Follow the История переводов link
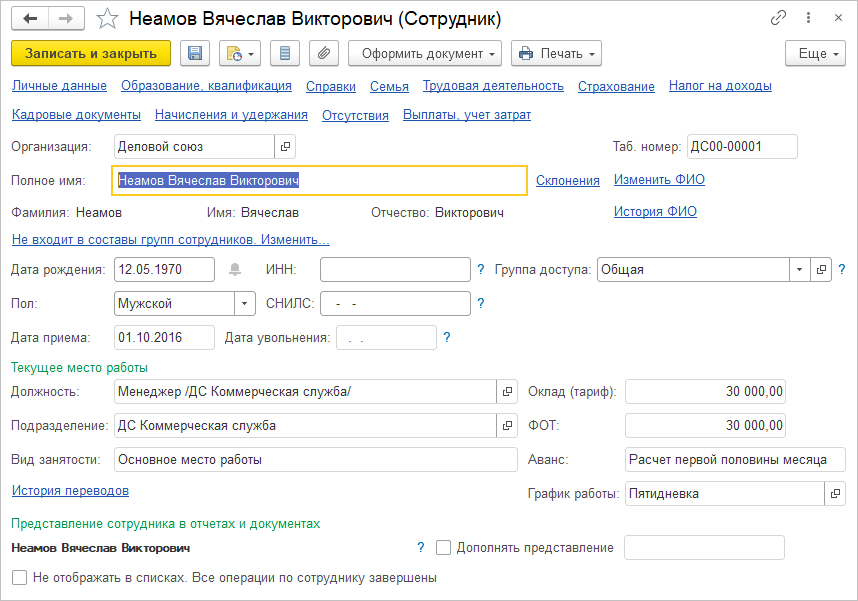Image resolution: width=858 pixels, height=601 pixels. [70, 491]
